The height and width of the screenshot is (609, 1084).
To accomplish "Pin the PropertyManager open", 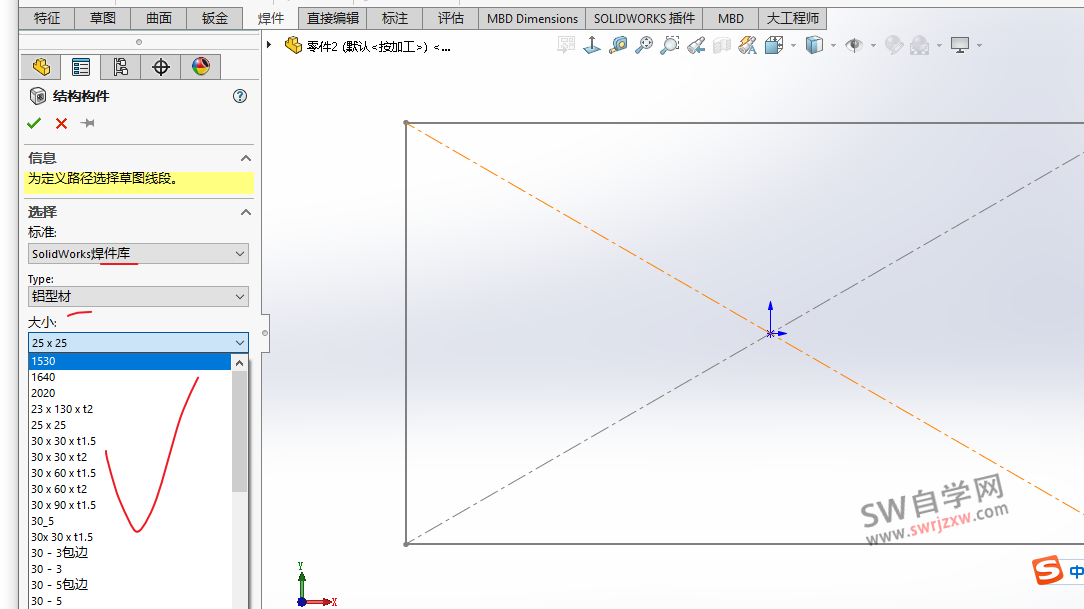I will pyautogui.click(x=87, y=123).
